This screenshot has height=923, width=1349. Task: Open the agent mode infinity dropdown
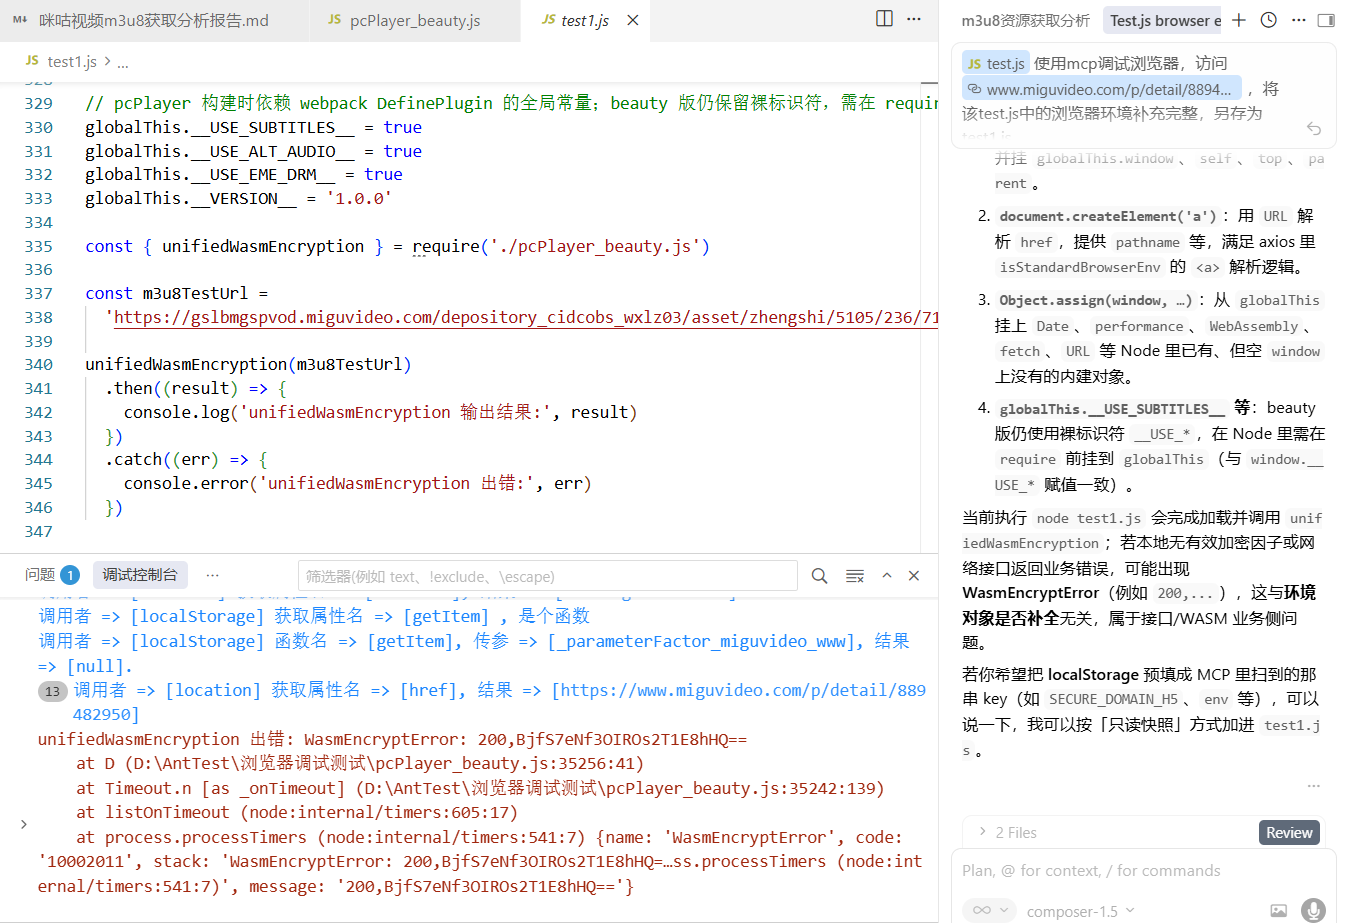tap(990, 910)
